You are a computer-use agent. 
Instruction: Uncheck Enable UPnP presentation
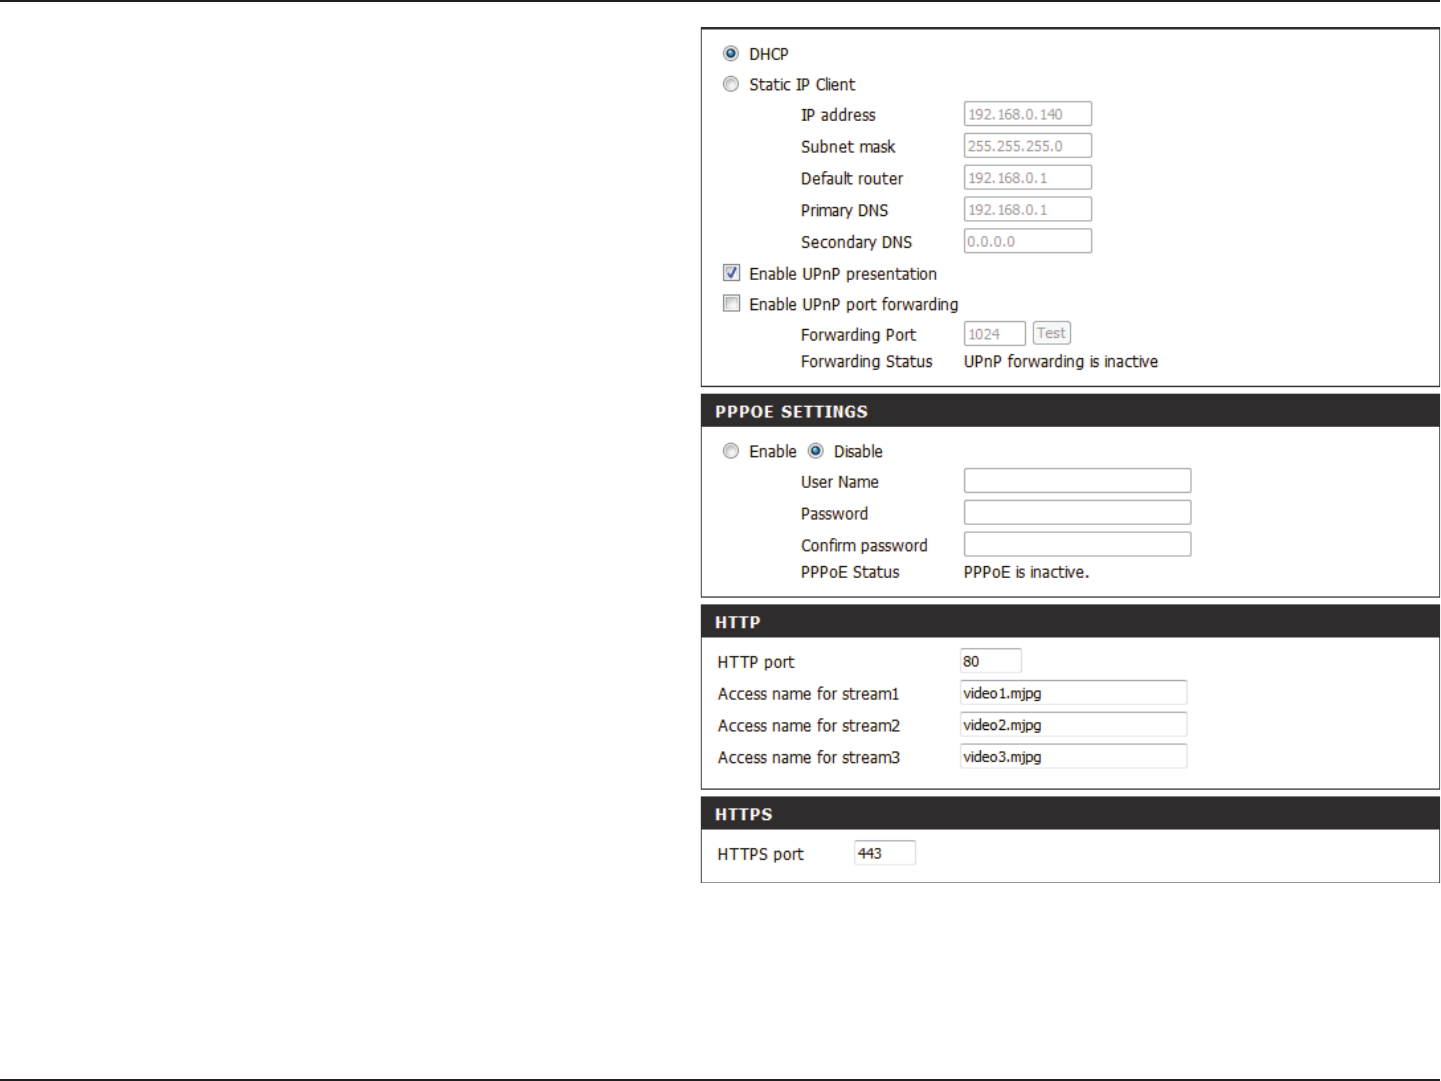pos(732,273)
